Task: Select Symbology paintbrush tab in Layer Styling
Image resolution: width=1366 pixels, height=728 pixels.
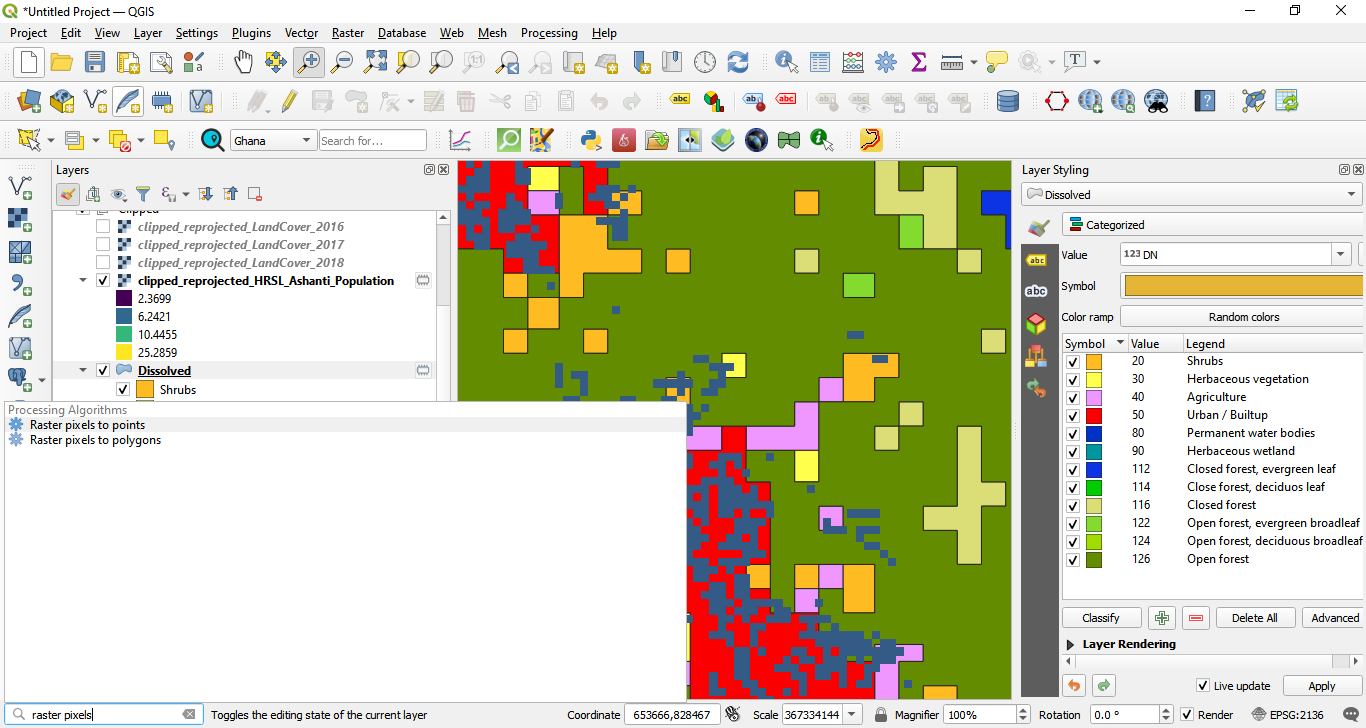Action: [x=1037, y=227]
